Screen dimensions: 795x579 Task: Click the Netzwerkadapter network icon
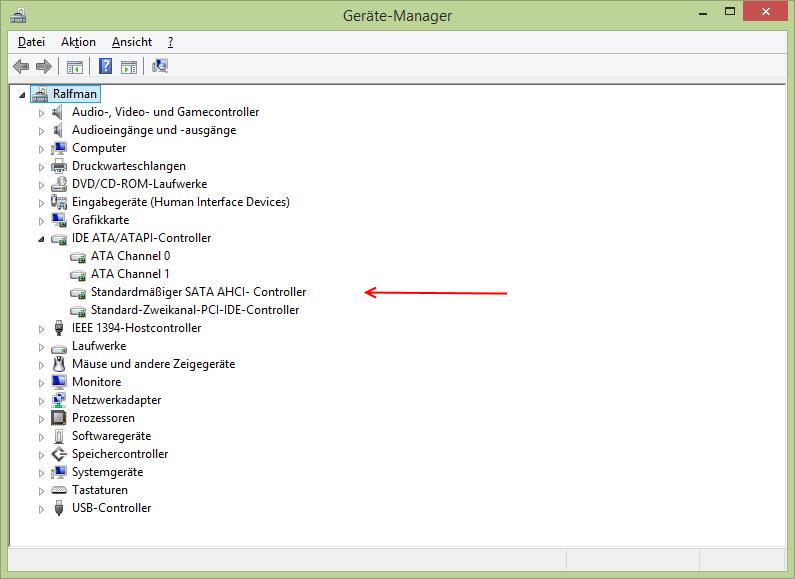(x=59, y=400)
